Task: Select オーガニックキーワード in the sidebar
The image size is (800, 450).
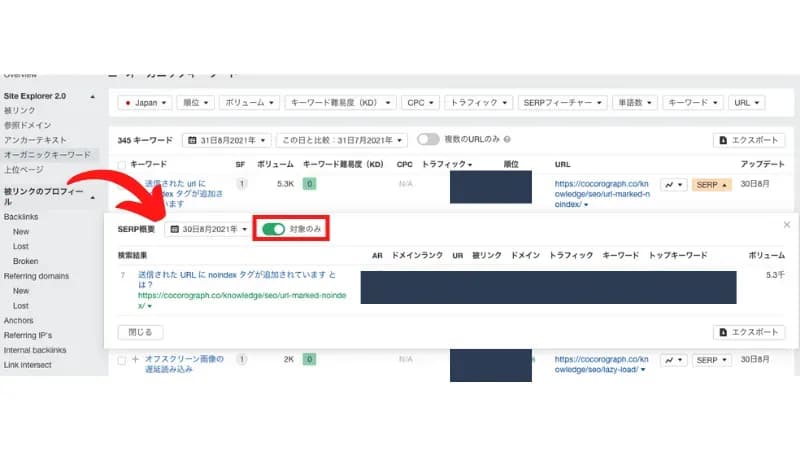Action: [x=47, y=155]
